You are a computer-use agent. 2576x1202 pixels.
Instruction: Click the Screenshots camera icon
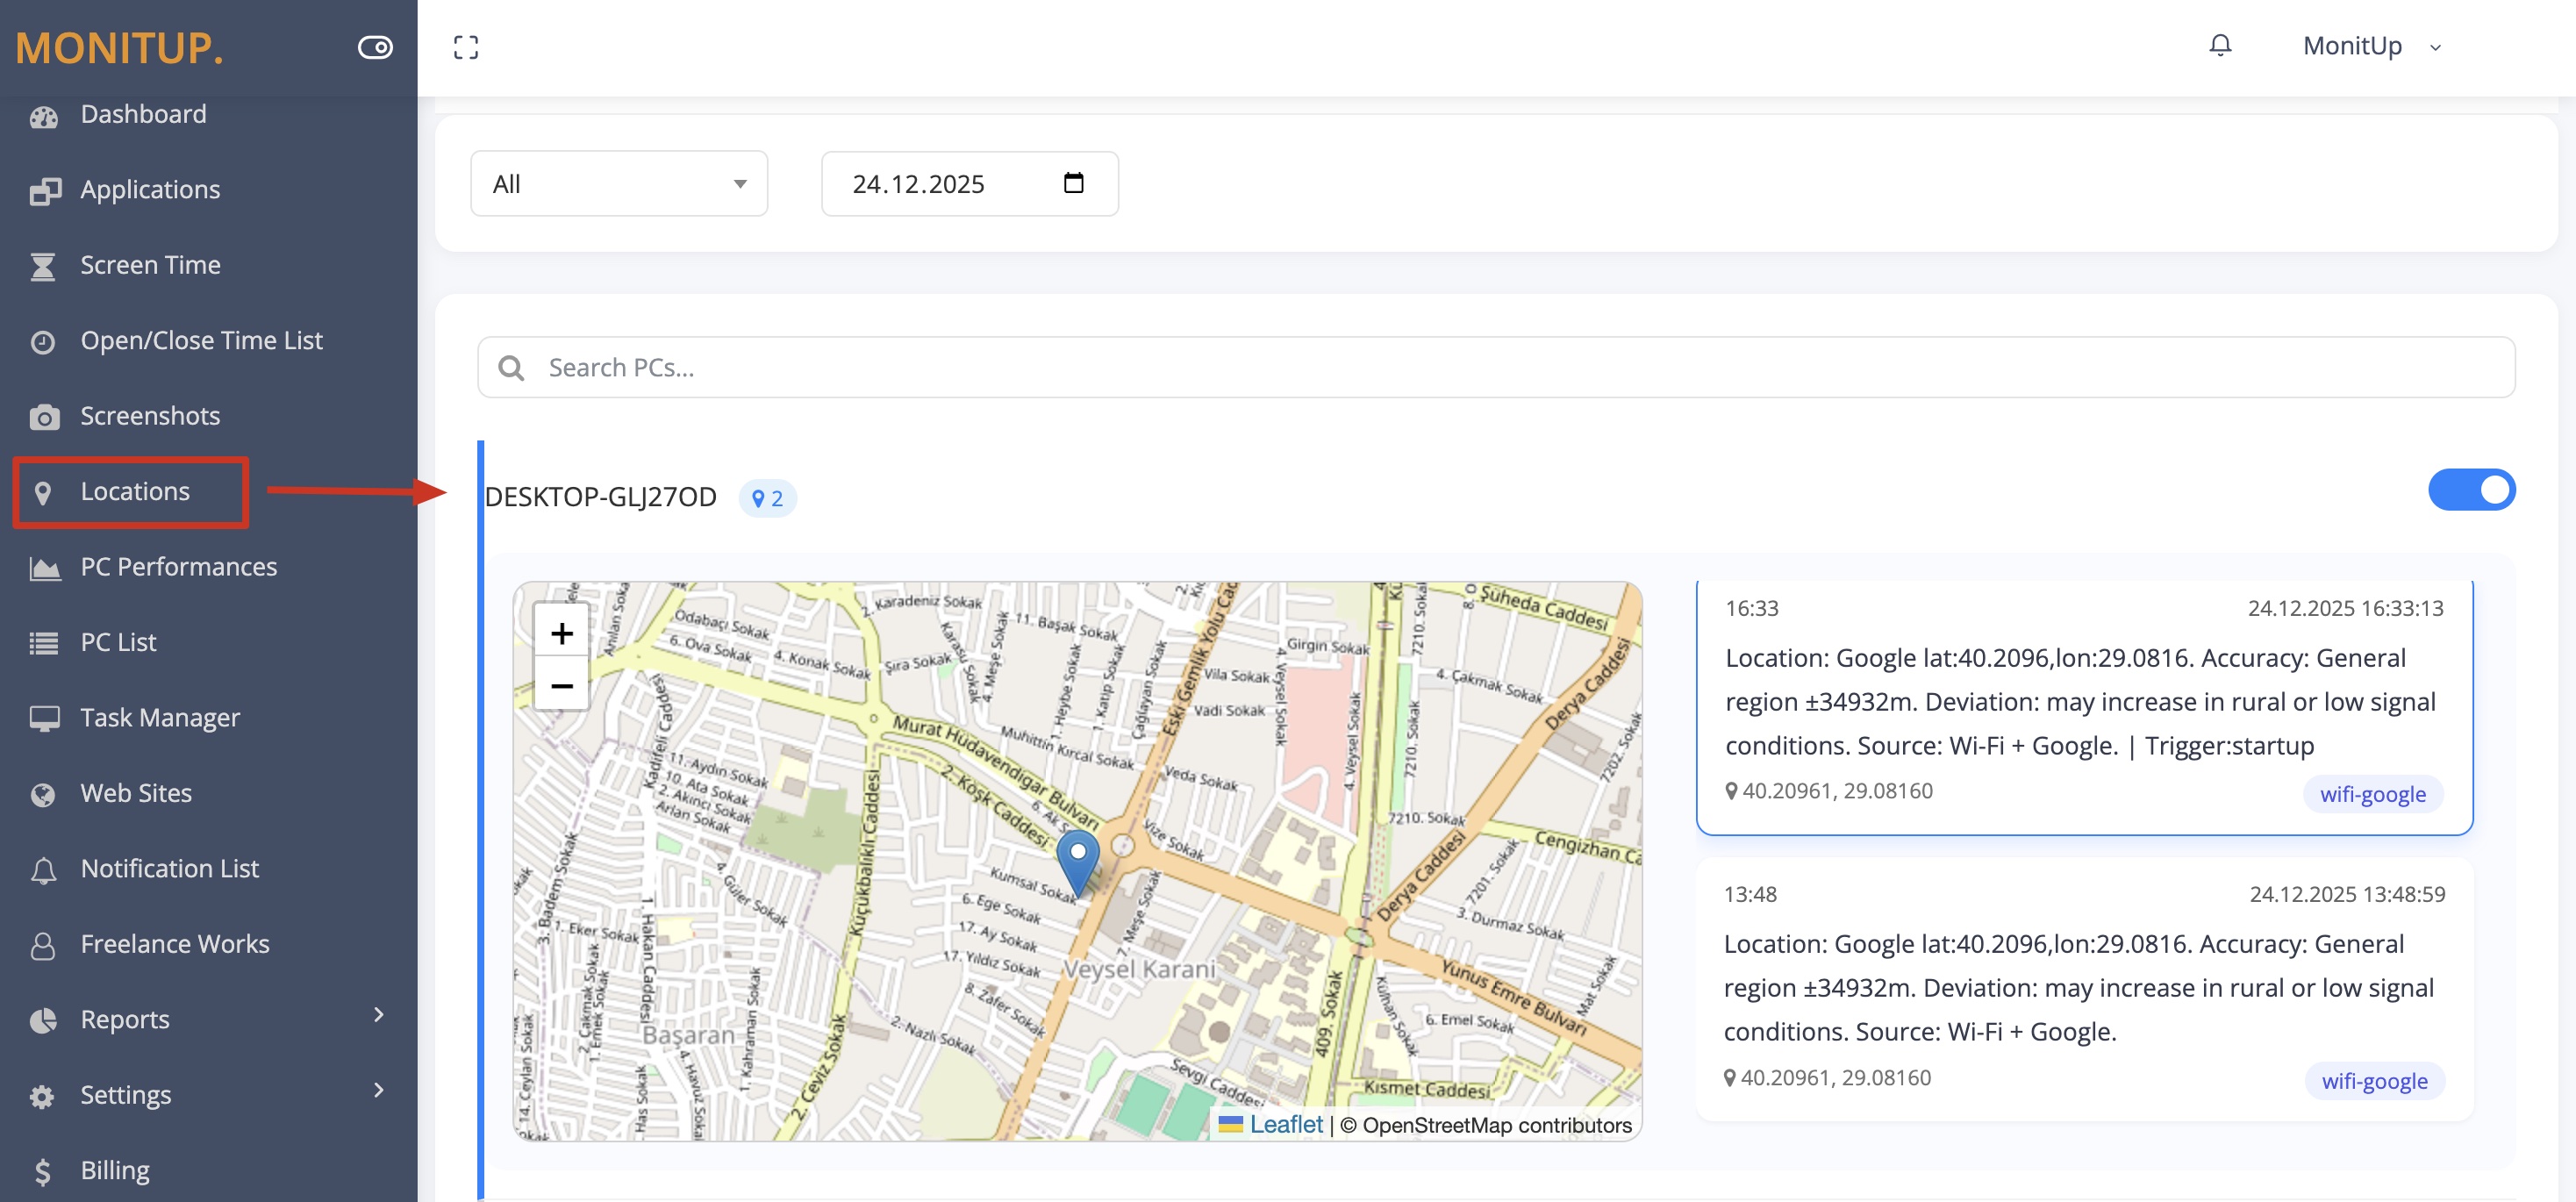pos(43,416)
